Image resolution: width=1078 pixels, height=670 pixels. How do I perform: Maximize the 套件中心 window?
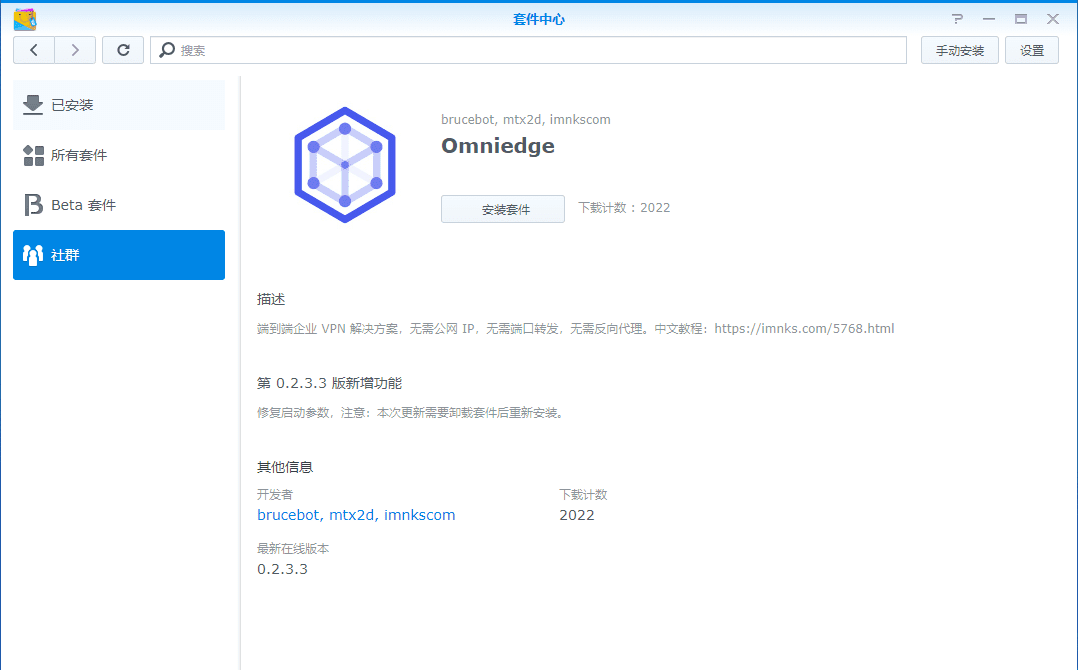1020,19
